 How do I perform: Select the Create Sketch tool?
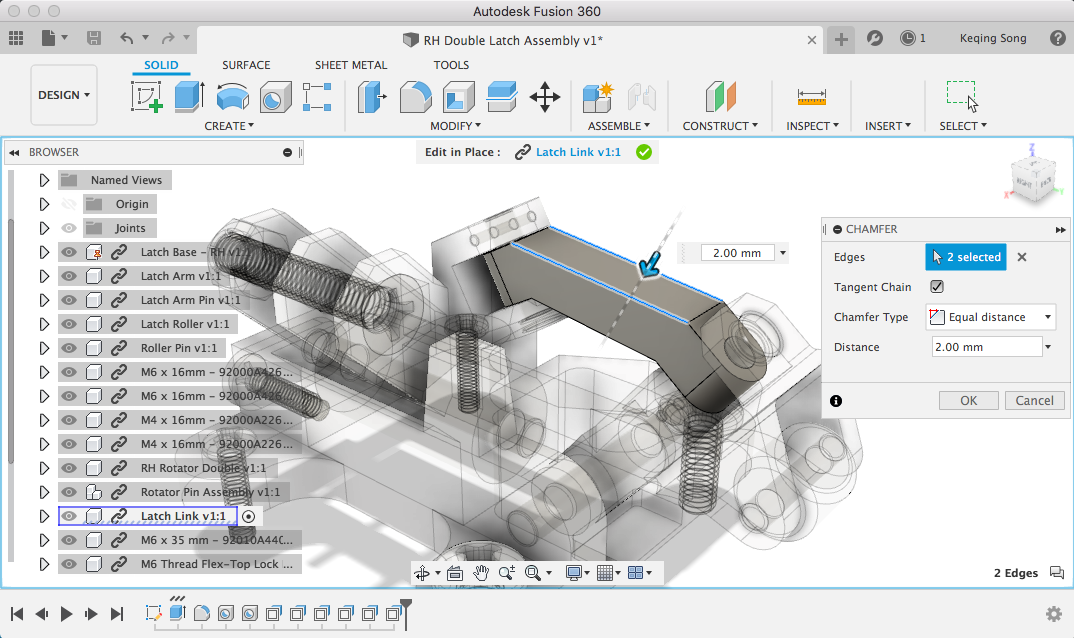pos(147,97)
